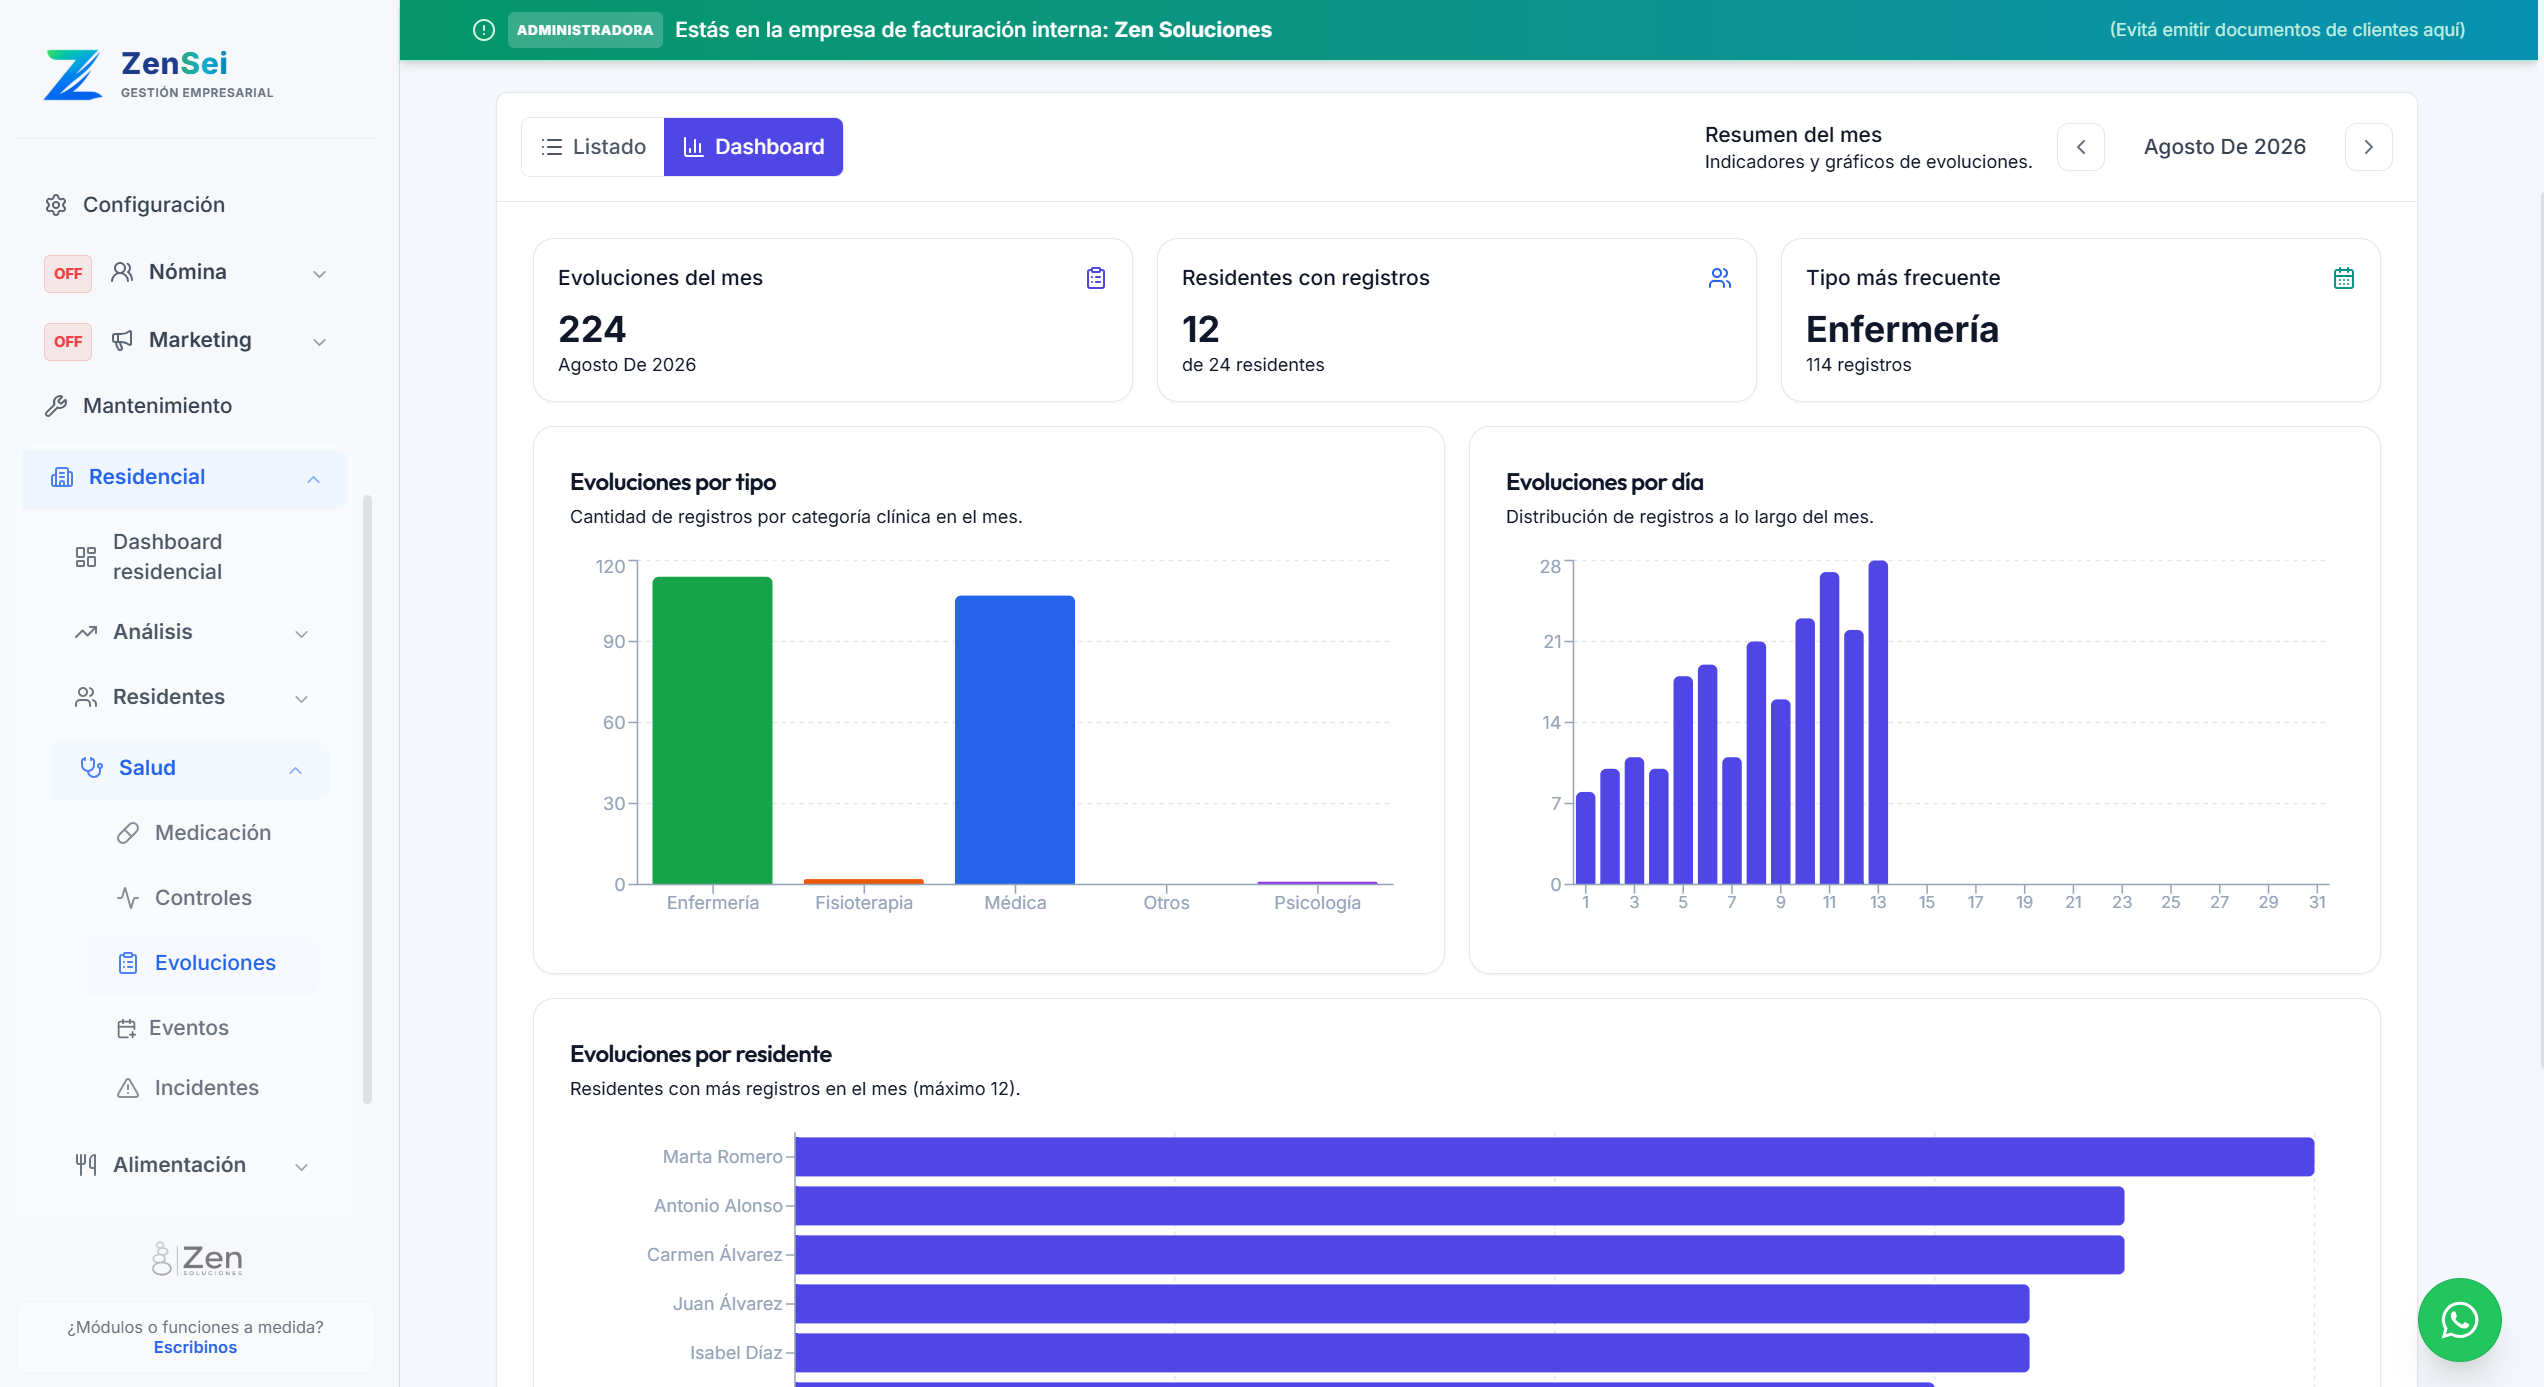Click the orange Fisioterapia bar
This screenshot has height=1387, width=2544.
864,881
